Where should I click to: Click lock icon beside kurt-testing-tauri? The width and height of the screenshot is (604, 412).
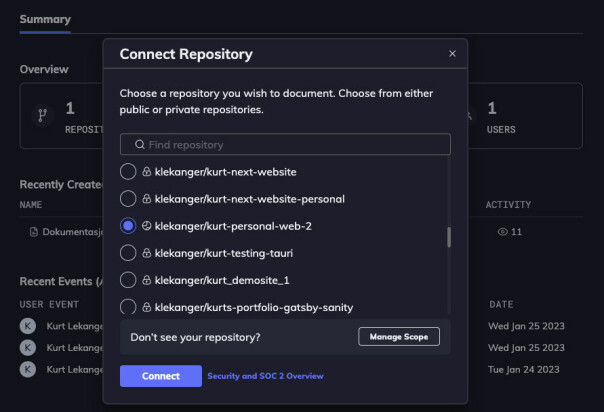pos(146,253)
